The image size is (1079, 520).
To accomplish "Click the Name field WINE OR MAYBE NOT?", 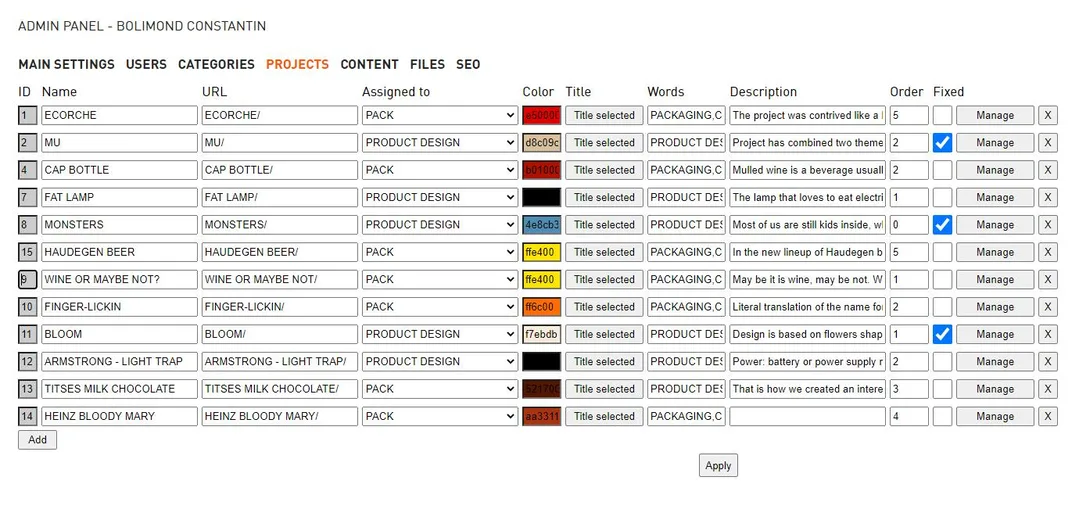I will pyautogui.click(x=119, y=279).
